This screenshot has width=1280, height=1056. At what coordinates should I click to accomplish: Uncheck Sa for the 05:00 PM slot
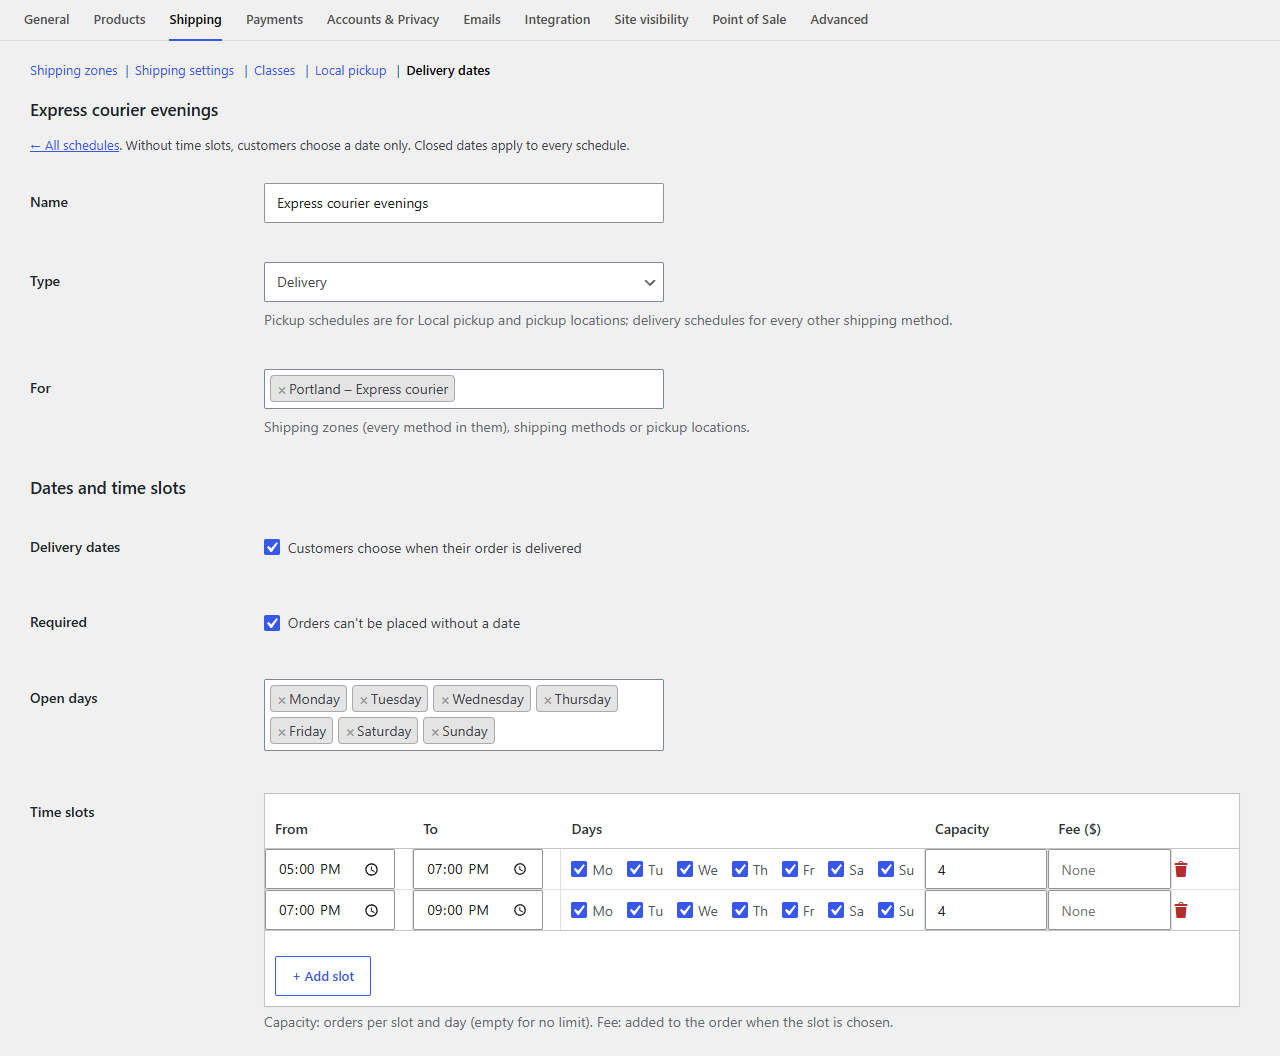(836, 869)
